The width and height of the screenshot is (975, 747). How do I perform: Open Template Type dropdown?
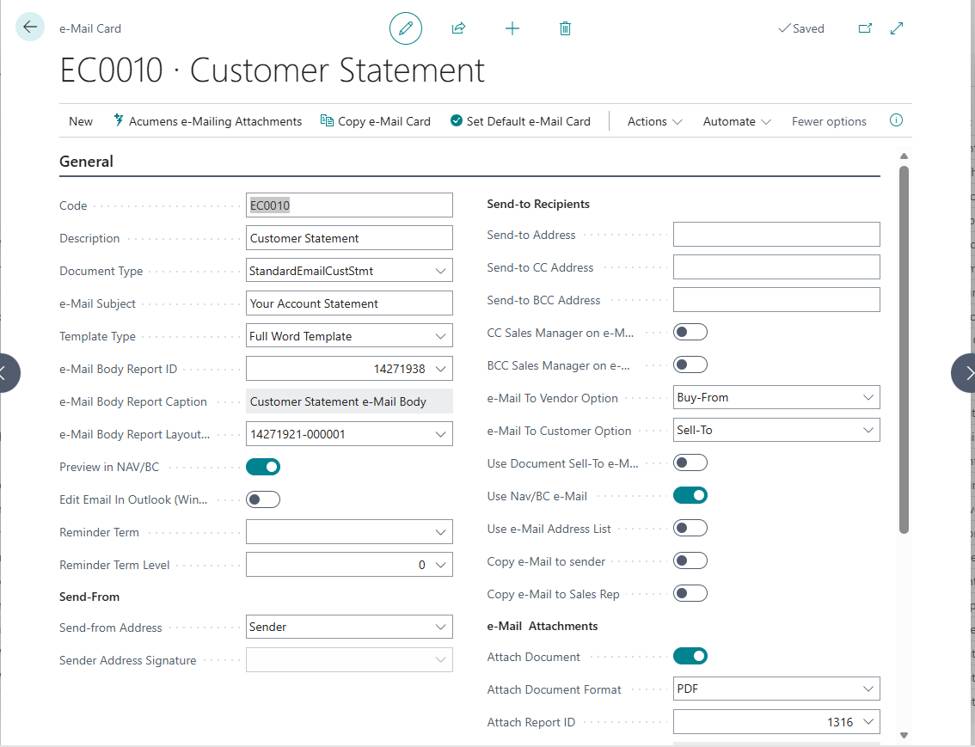(x=440, y=336)
